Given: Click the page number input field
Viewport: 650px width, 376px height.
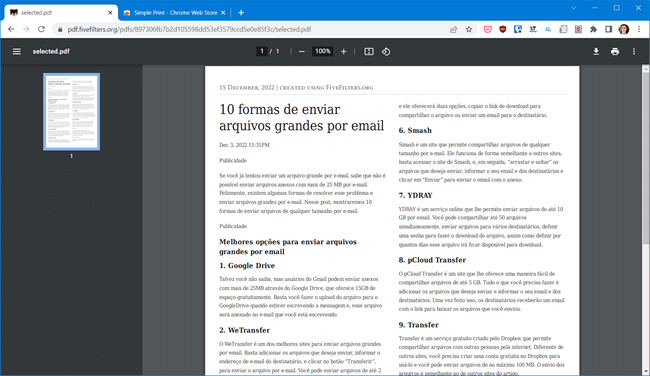Looking at the screenshot, I should coord(262,51).
